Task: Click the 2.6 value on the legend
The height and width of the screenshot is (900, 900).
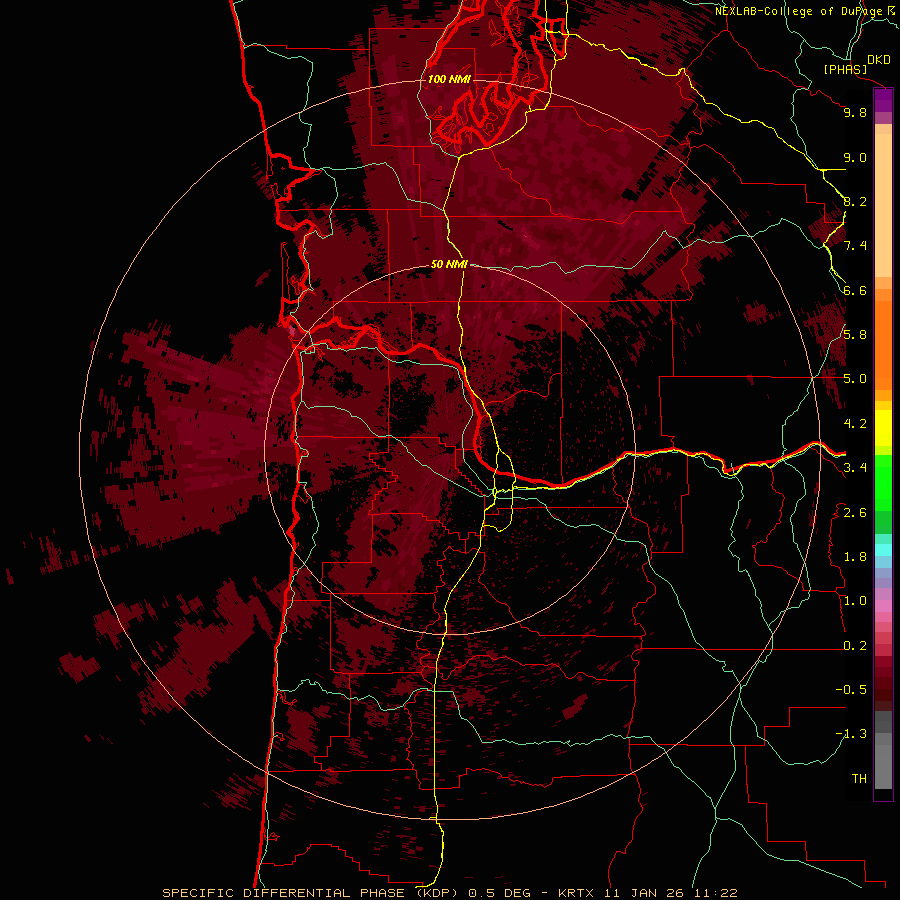Action: click(855, 513)
